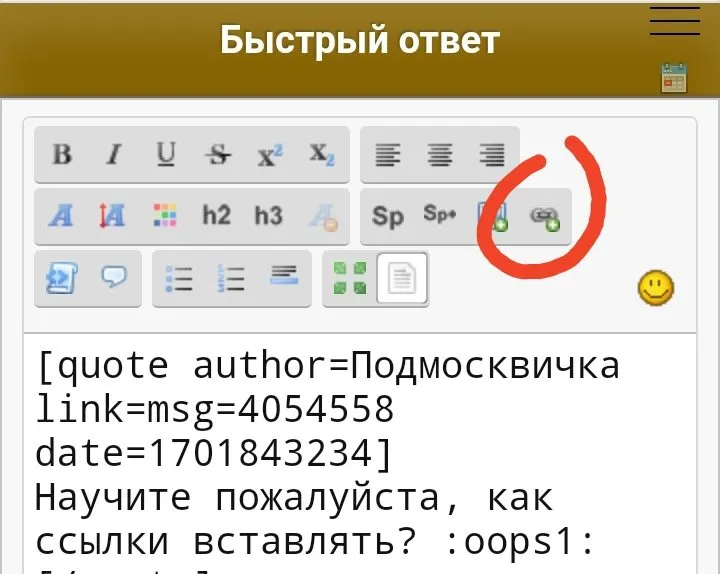This screenshot has width=720, height=574.
Task: Open the hamburger menu
Action: coord(675,21)
